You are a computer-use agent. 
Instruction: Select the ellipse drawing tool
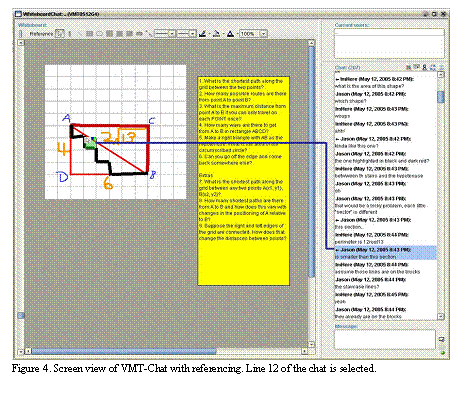tap(100, 34)
